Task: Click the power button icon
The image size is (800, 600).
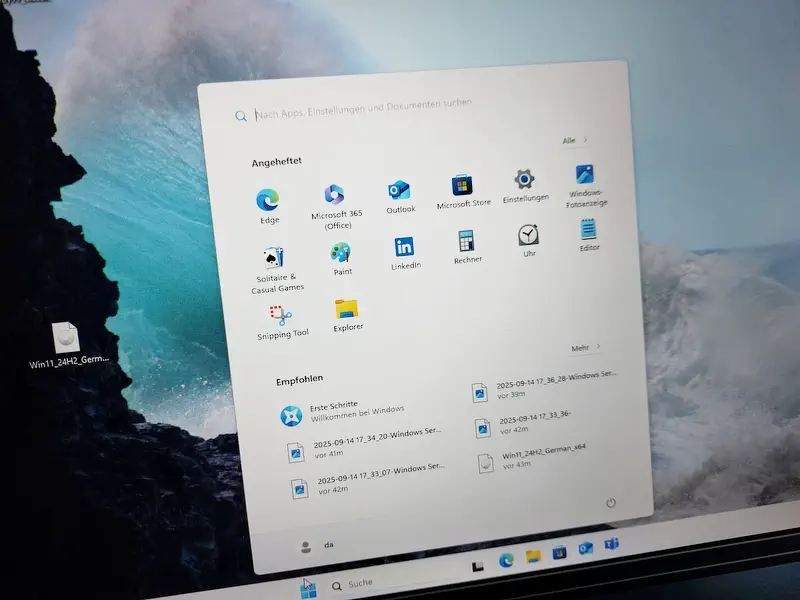Action: click(610, 503)
